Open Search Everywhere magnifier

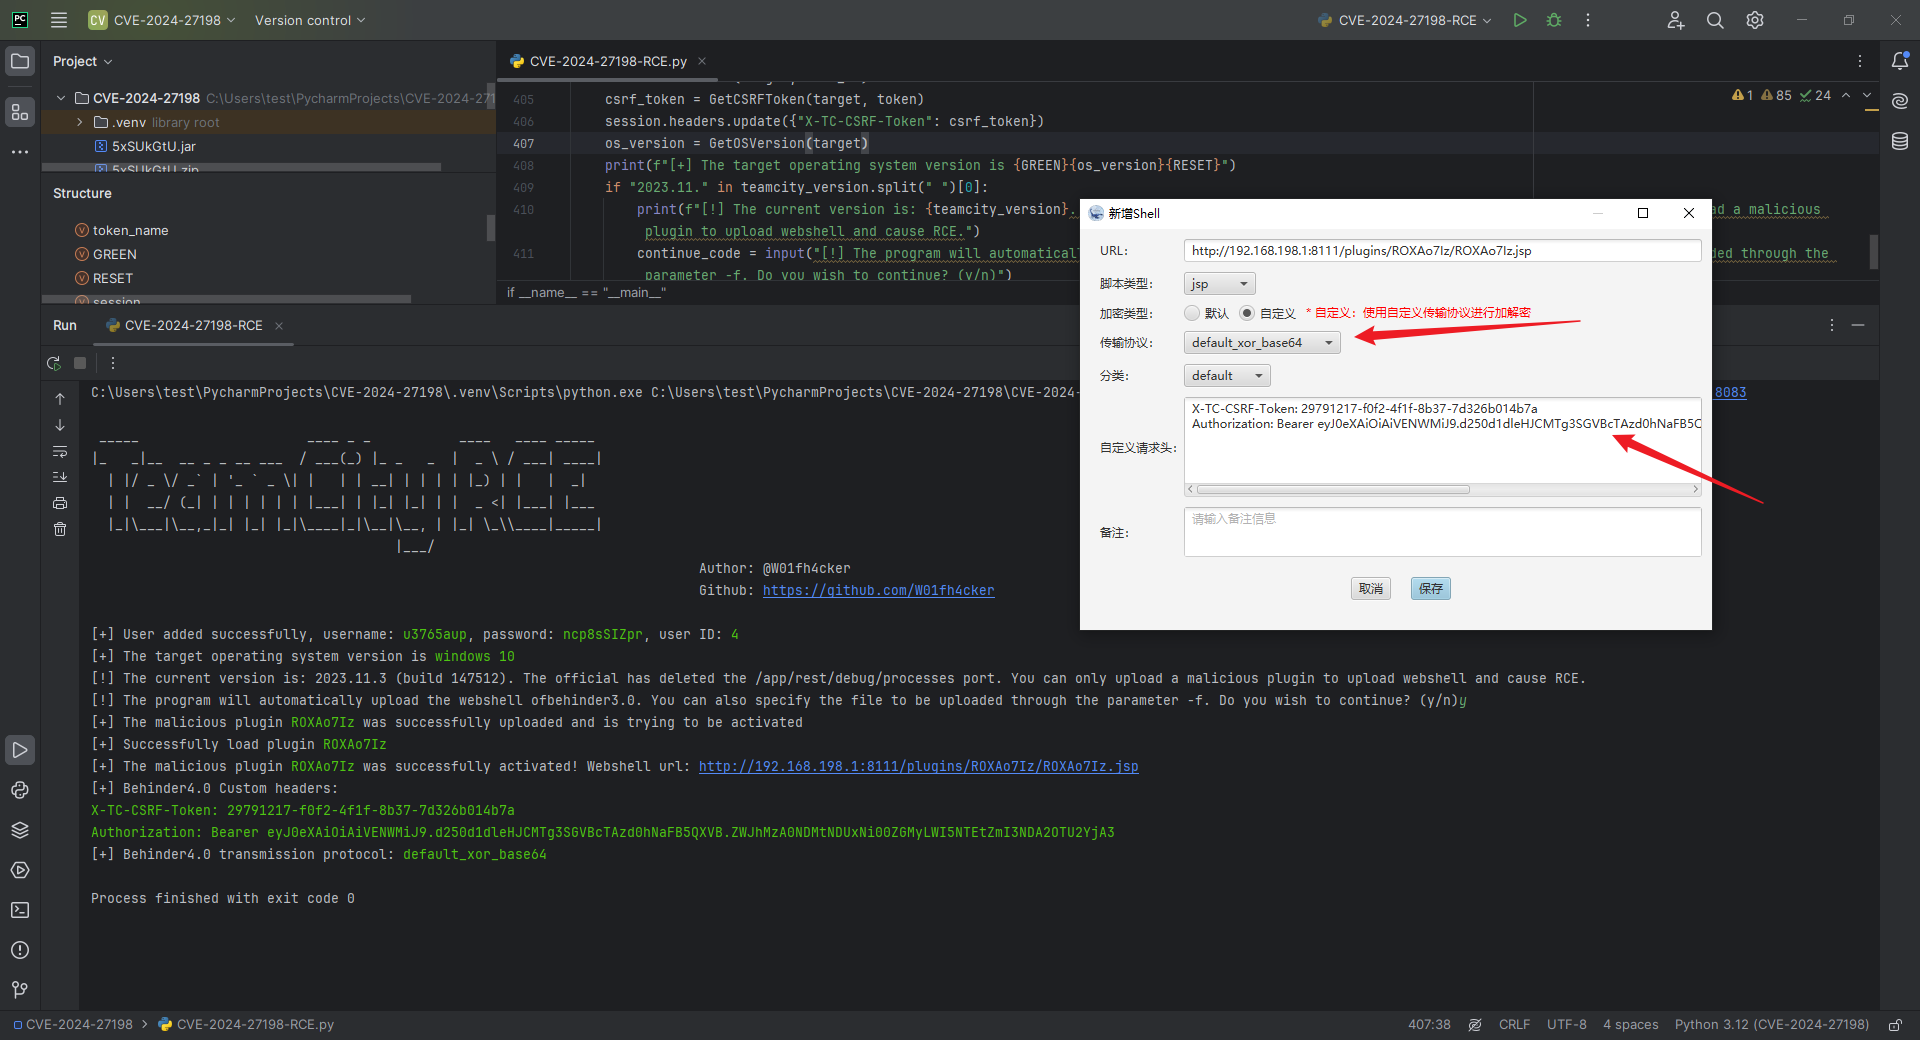(x=1715, y=20)
